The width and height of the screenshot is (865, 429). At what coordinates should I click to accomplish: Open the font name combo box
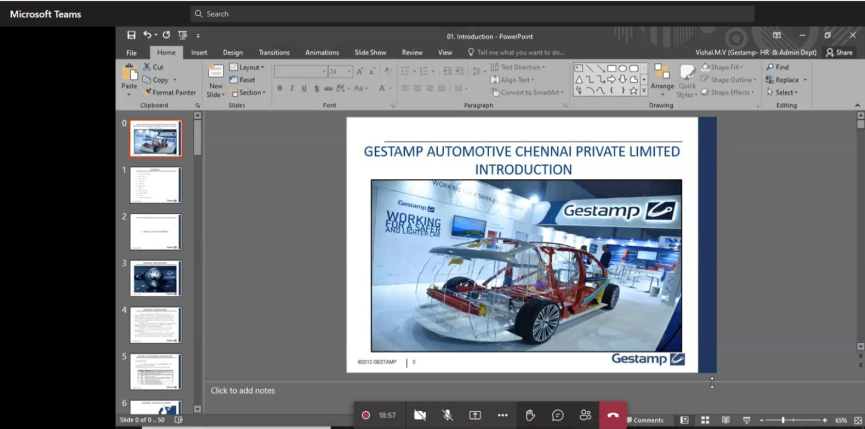[x=301, y=72]
